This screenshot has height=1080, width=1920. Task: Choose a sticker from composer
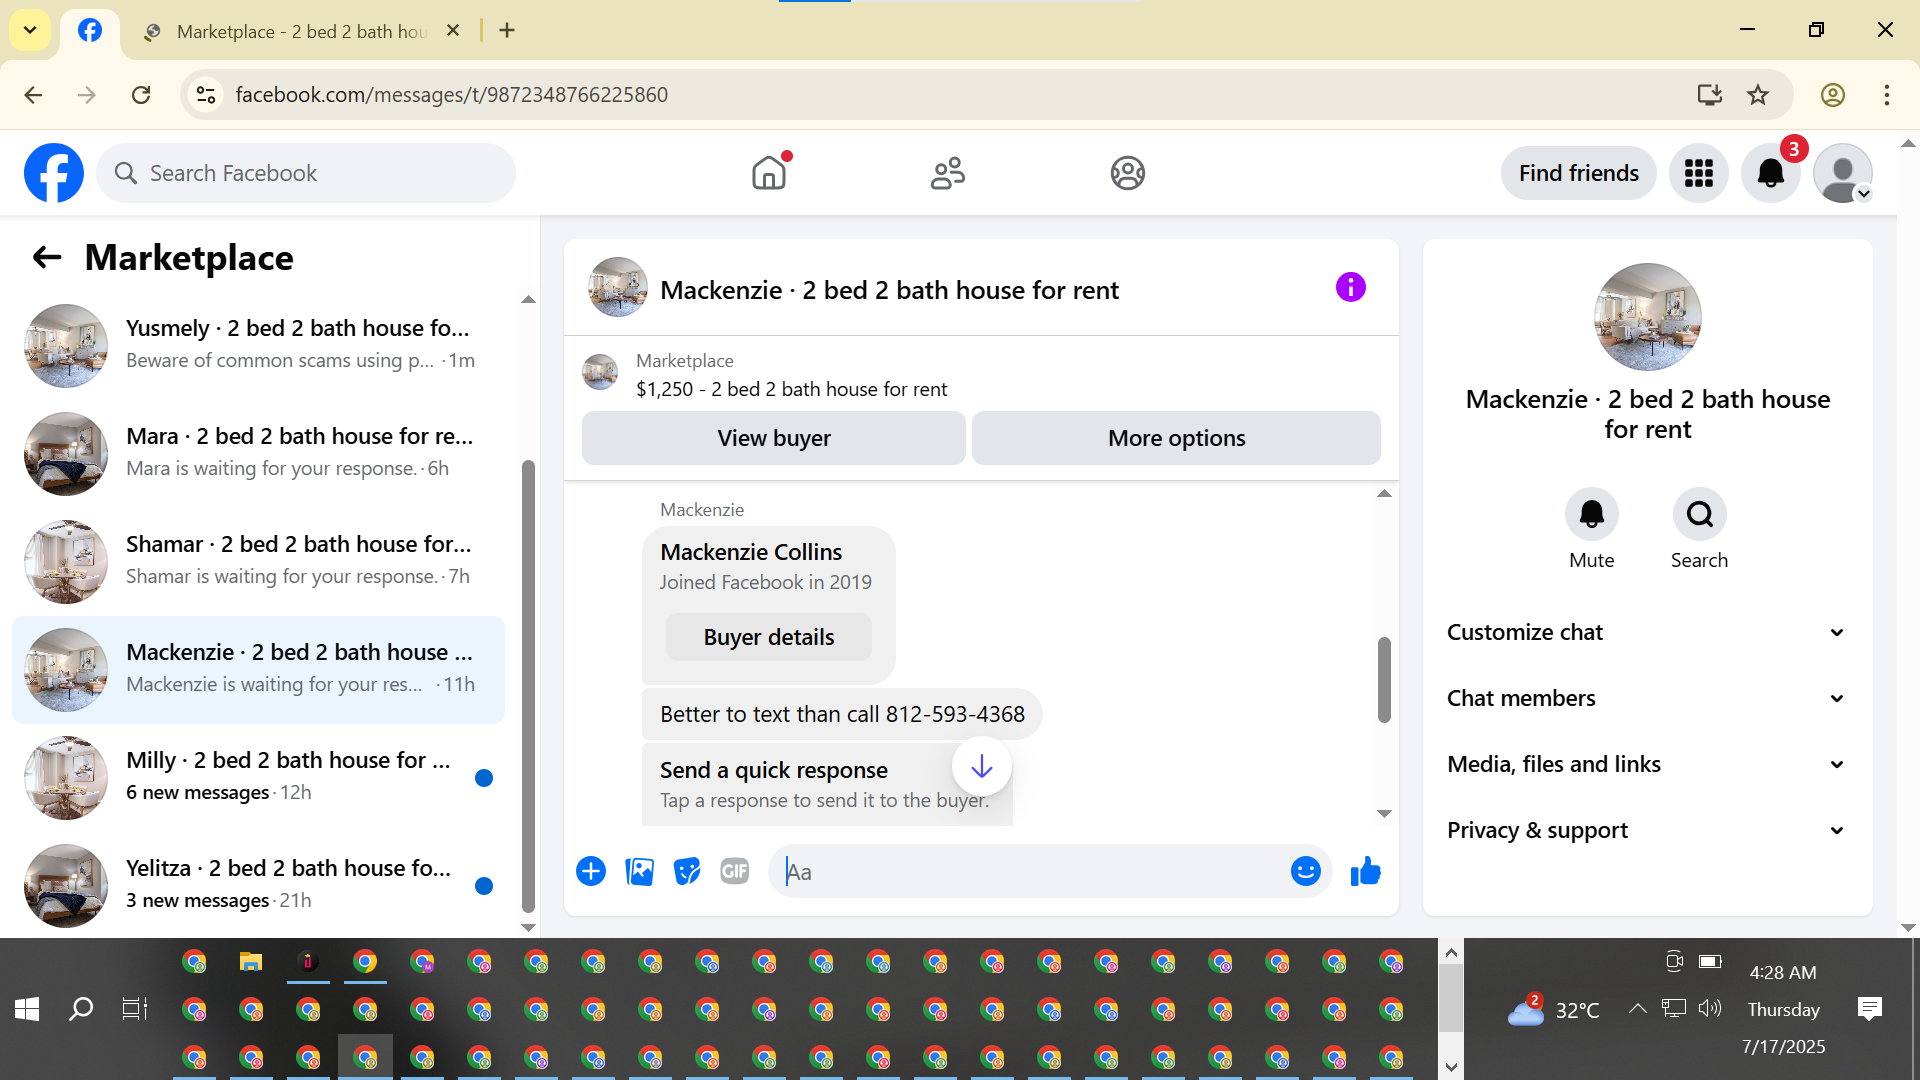687,872
